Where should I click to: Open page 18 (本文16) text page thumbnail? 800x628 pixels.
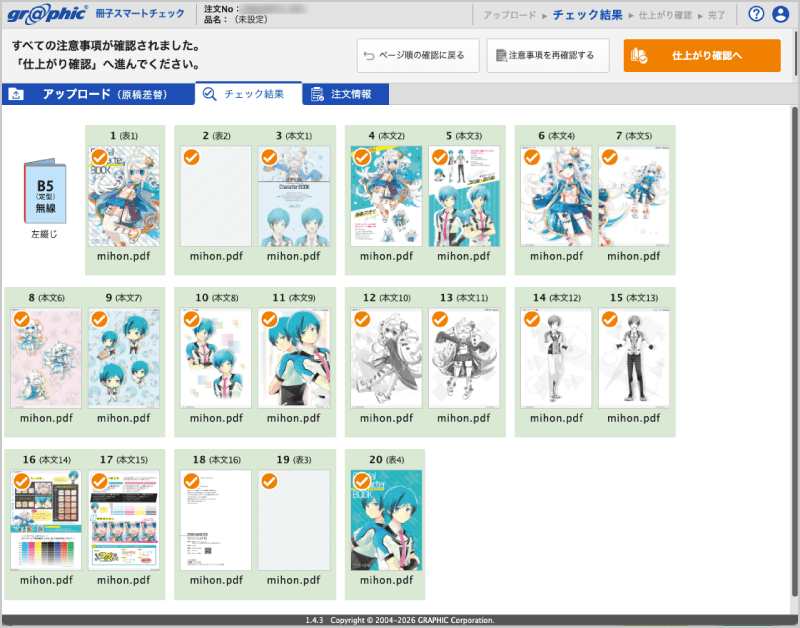coord(216,520)
